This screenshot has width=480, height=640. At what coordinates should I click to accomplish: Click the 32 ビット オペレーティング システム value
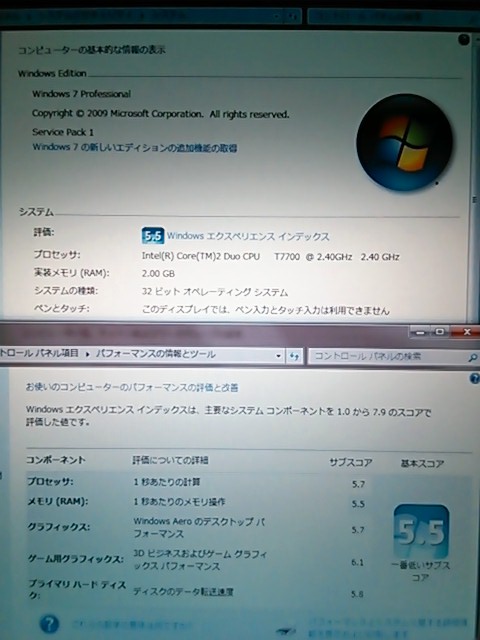tap(215, 292)
